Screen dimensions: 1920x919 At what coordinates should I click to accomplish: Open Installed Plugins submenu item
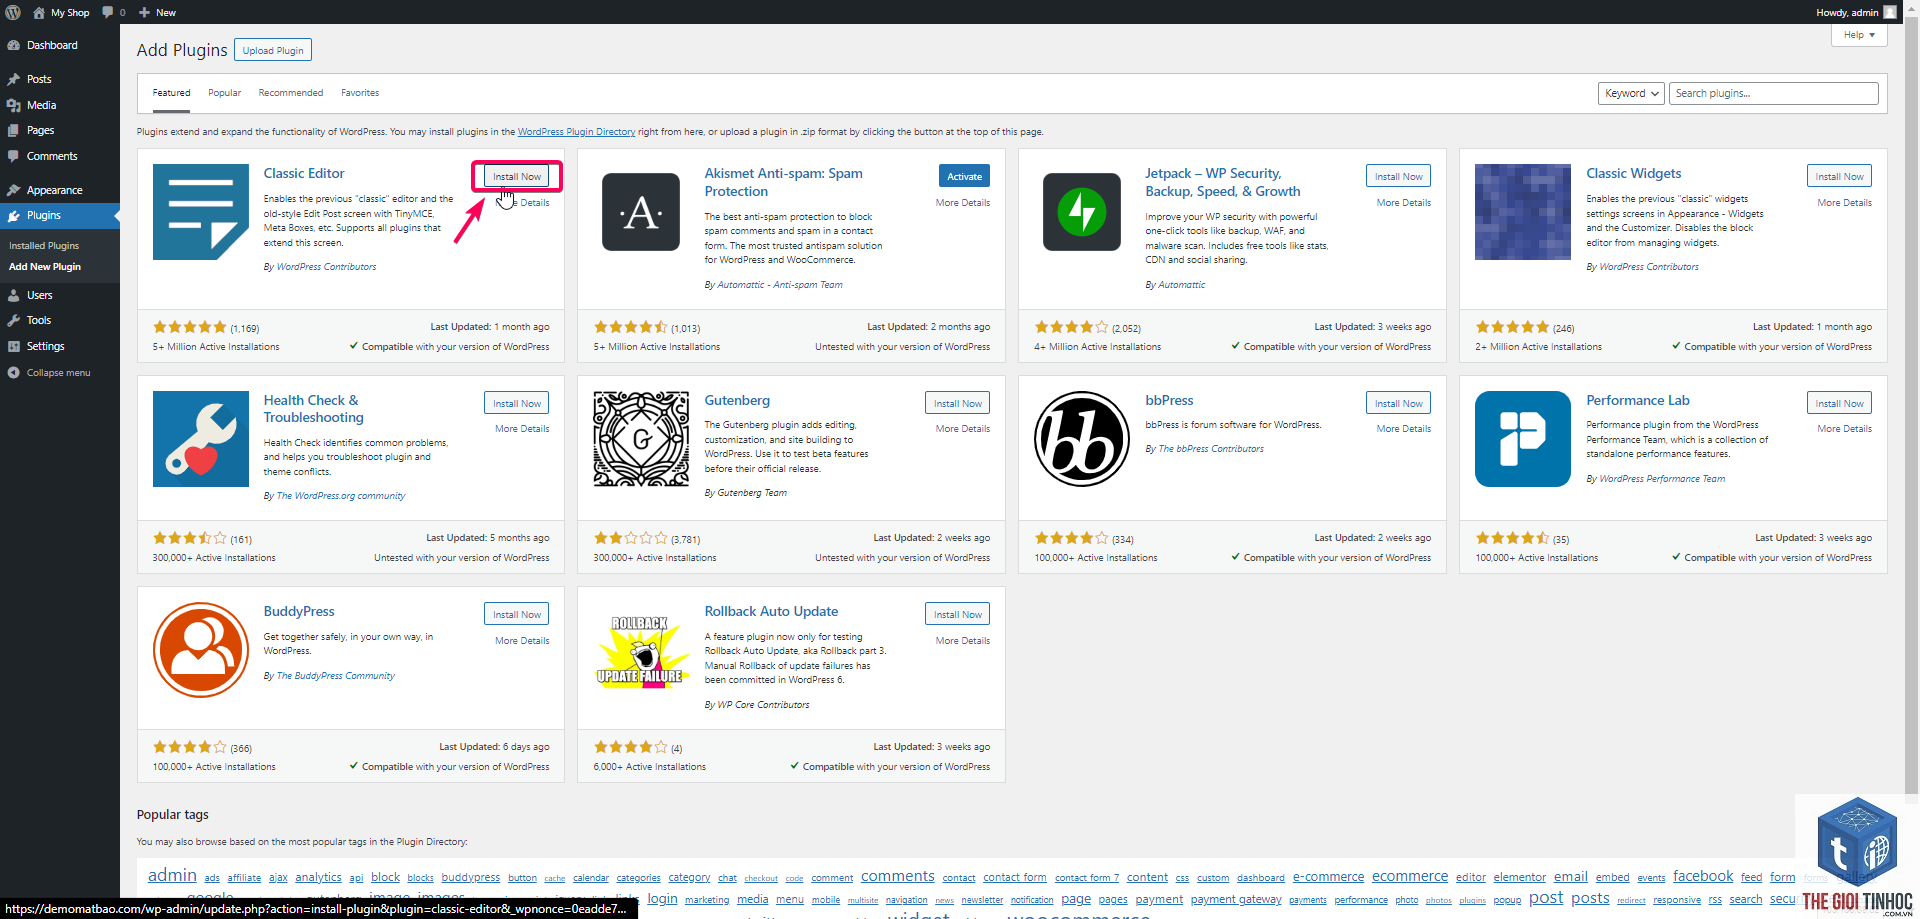click(x=44, y=246)
